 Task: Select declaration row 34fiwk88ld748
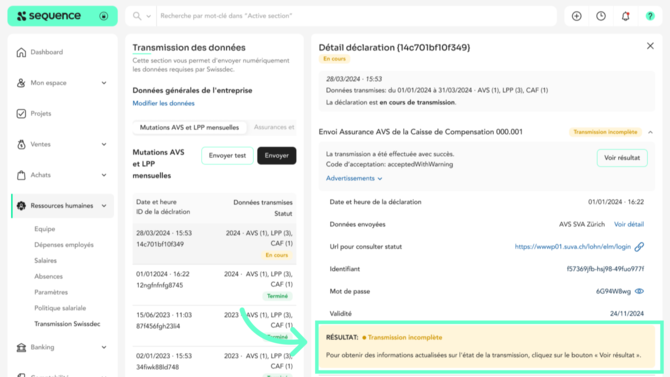coord(214,362)
